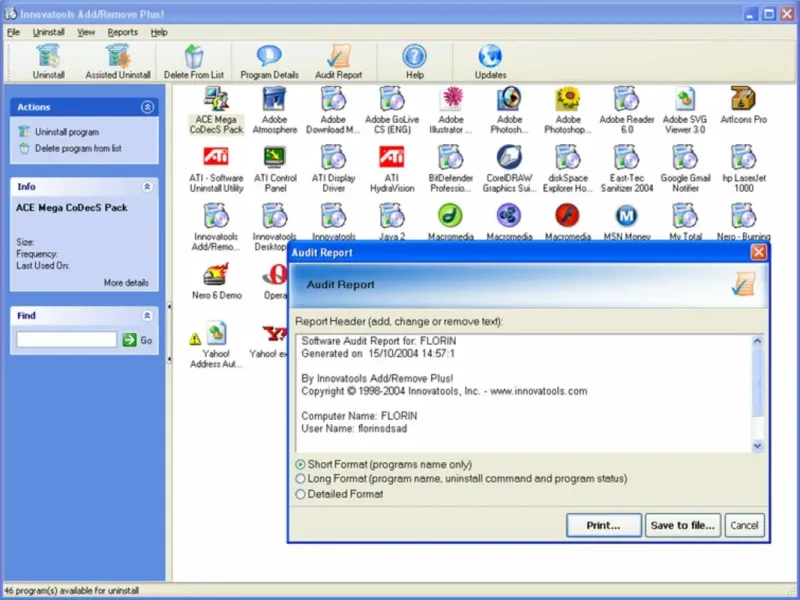800x600 pixels.
Task: Choose Short Format radio option
Action: 300,464
